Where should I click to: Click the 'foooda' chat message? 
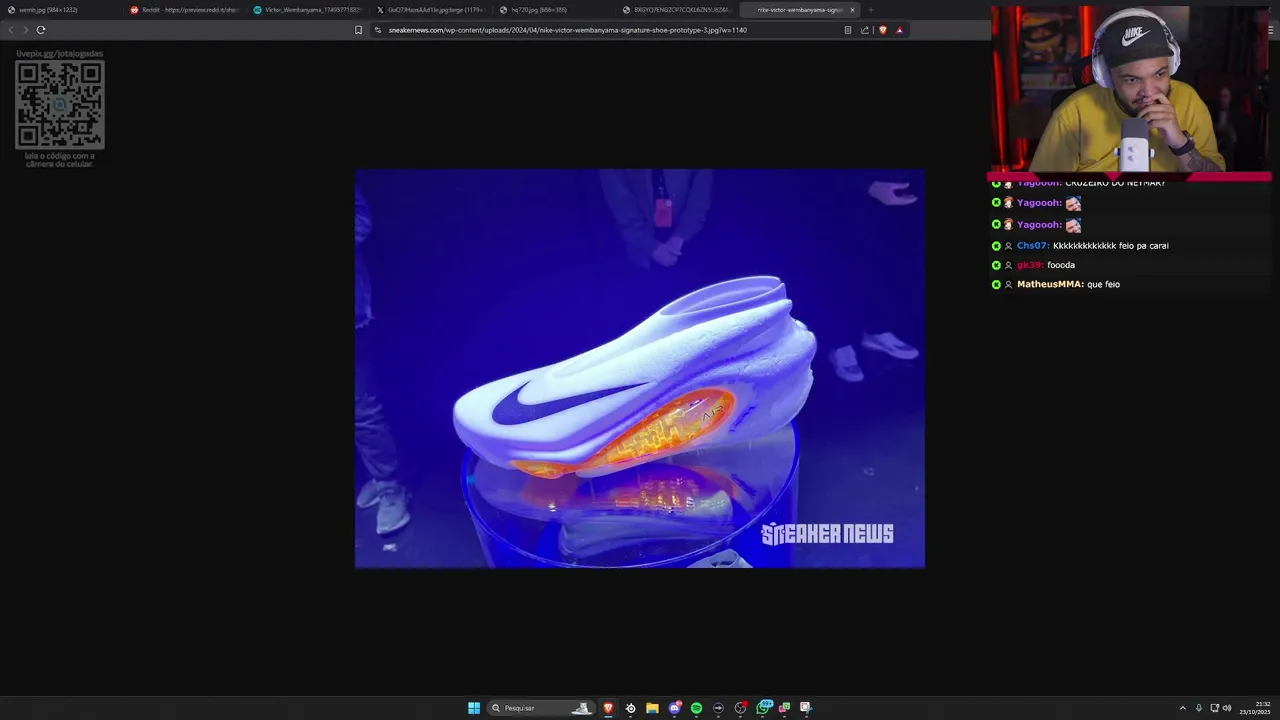[1061, 265]
